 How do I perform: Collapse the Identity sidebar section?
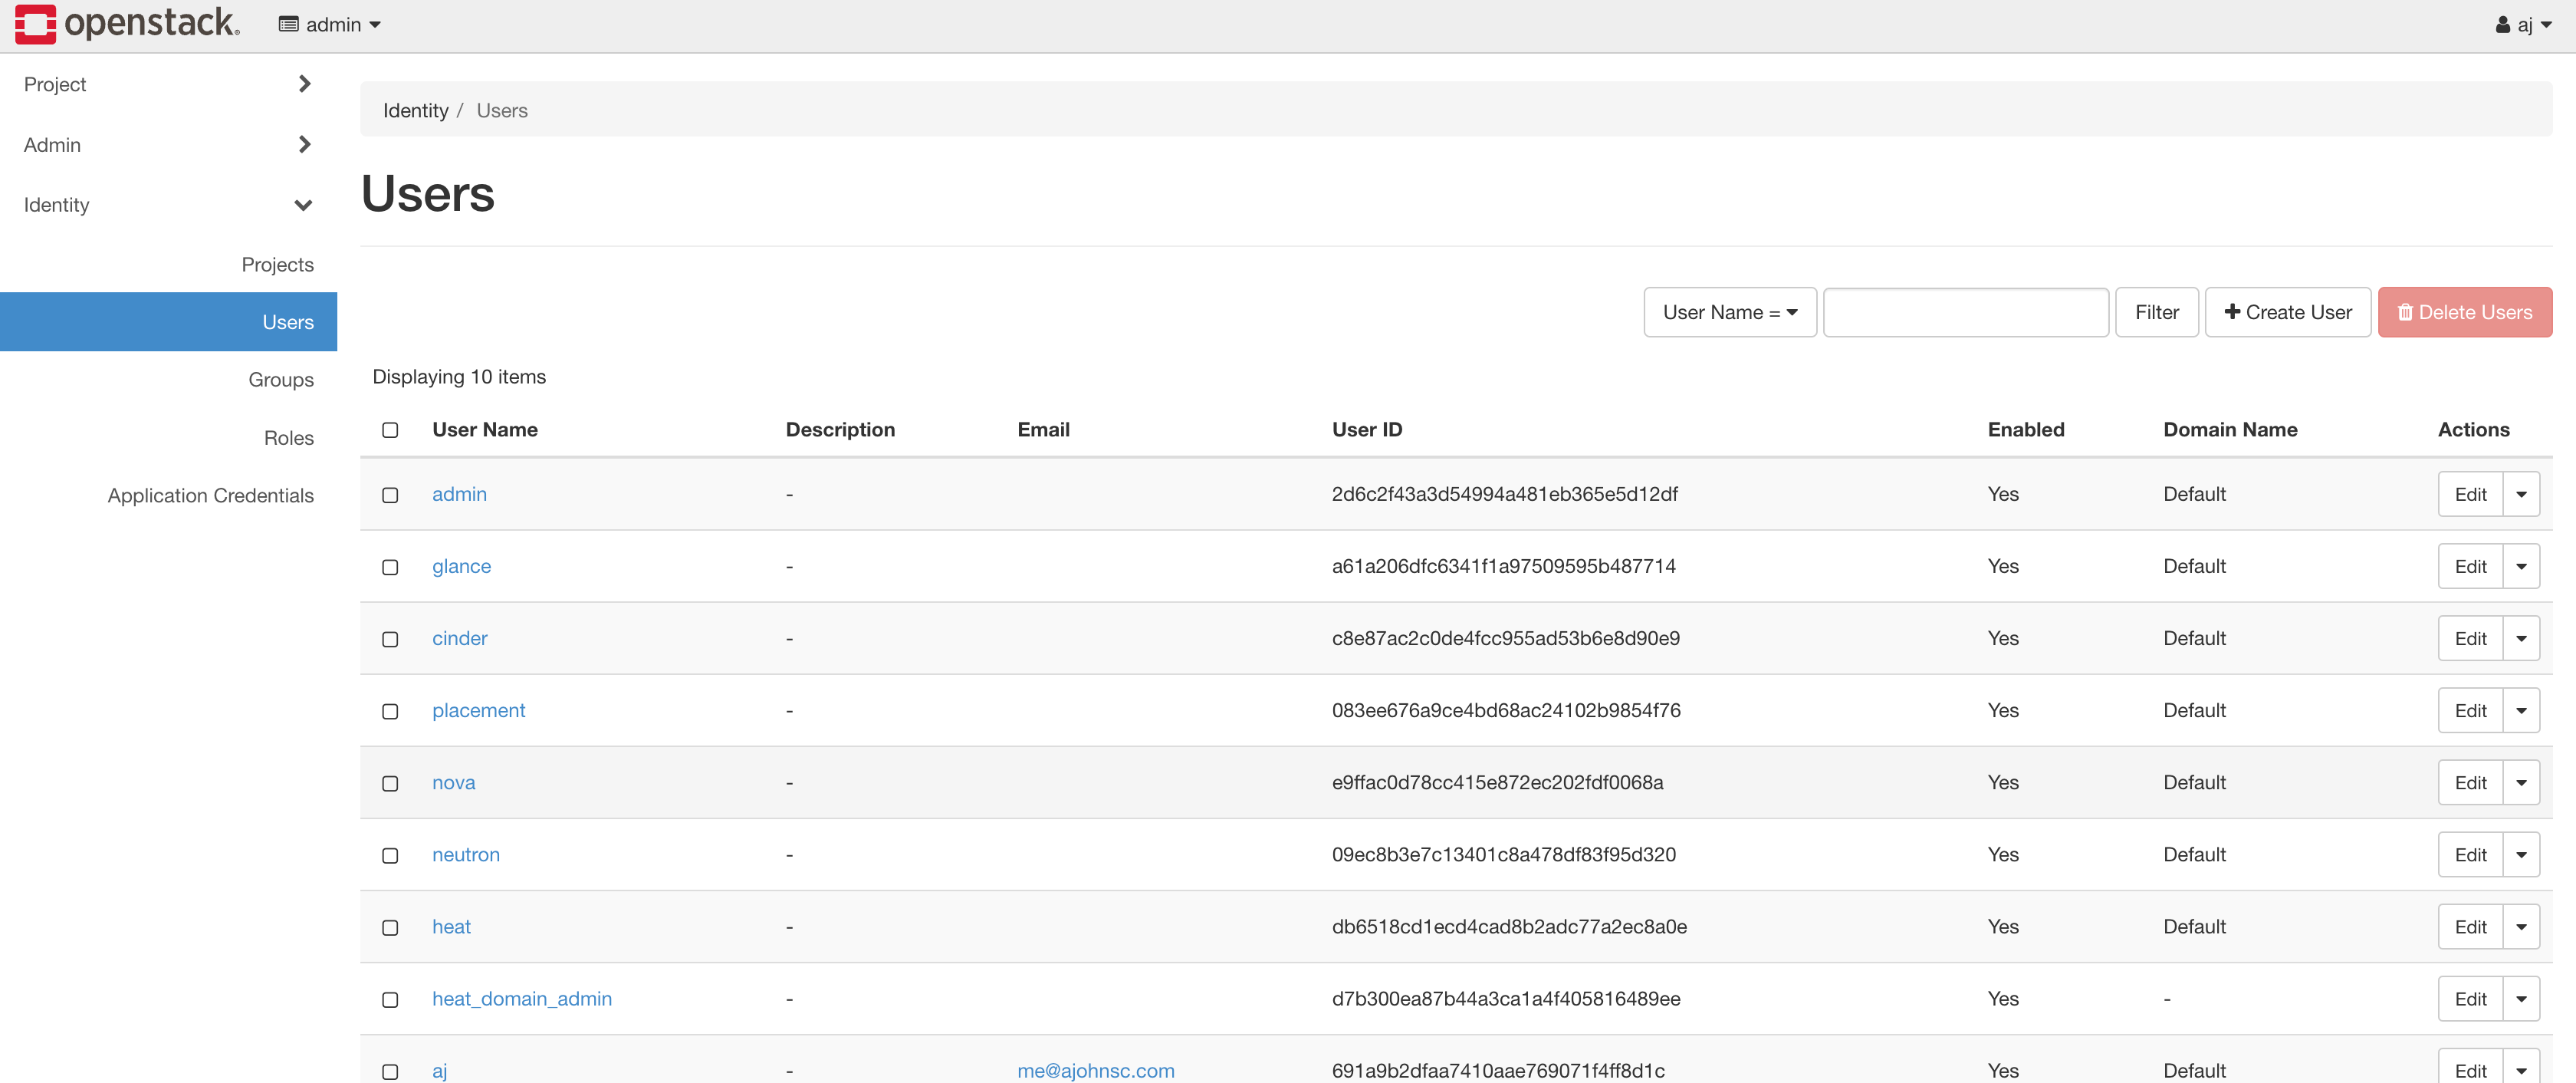pos(167,204)
